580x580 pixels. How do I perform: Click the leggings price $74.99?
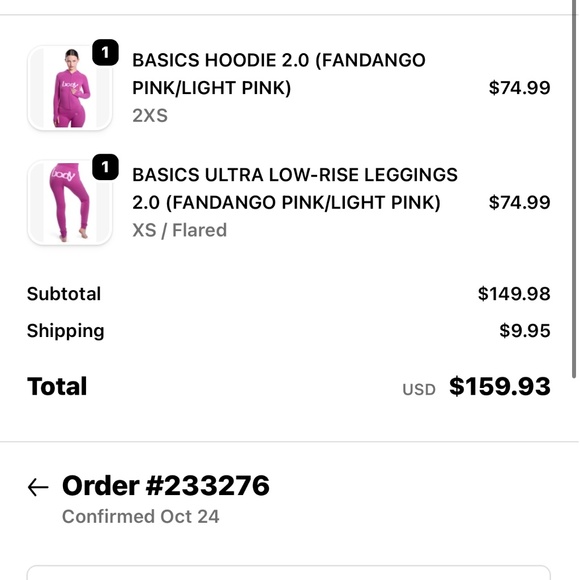pyautogui.click(x=519, y=202)
